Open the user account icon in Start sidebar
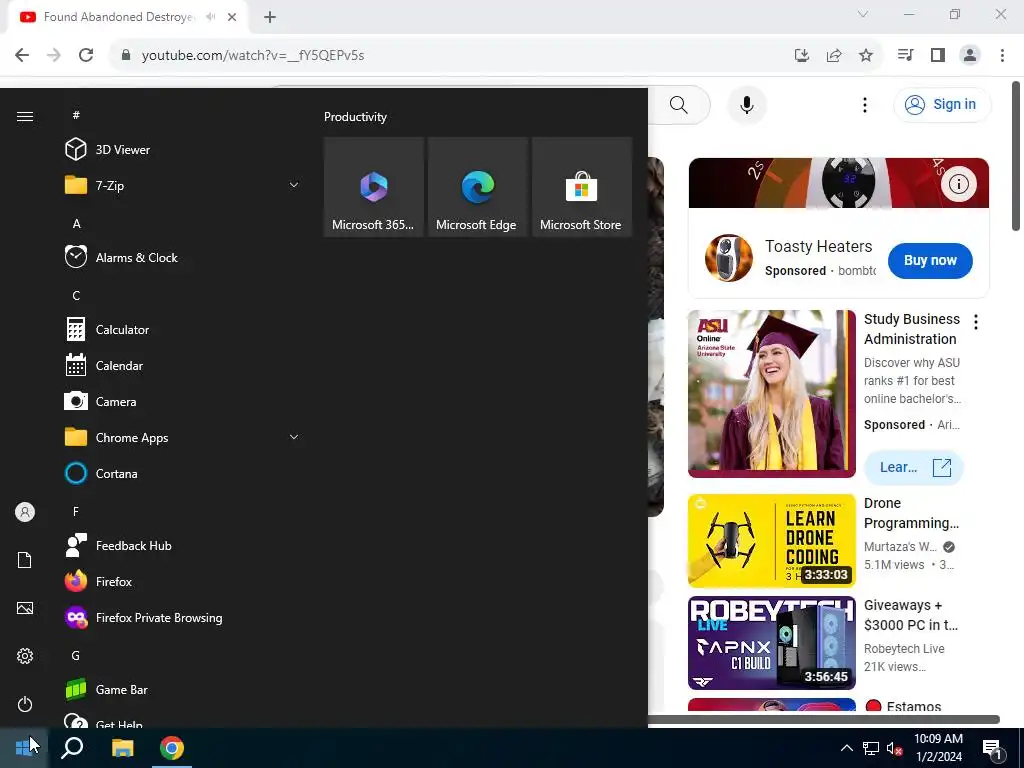Screen dimensions: 1024x768 pos(25,512)
